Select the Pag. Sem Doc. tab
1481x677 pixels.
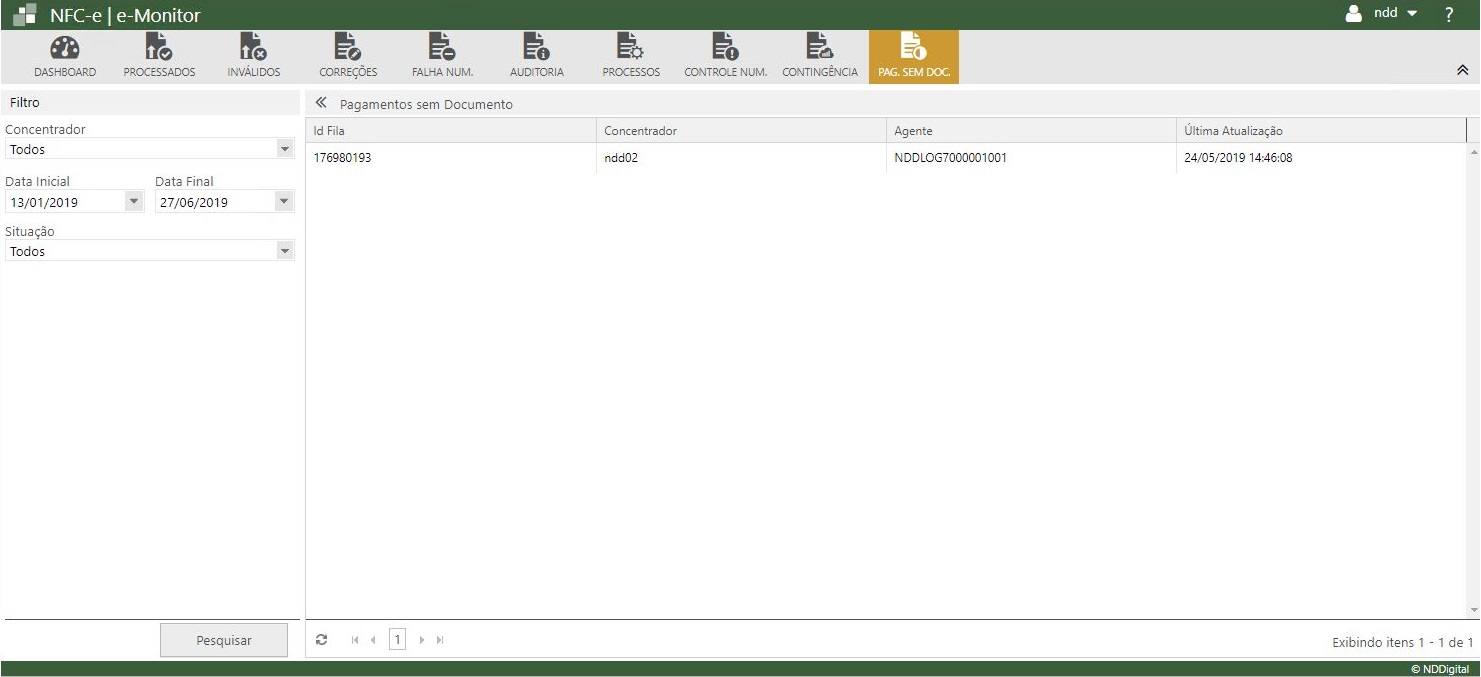point(913,56)
